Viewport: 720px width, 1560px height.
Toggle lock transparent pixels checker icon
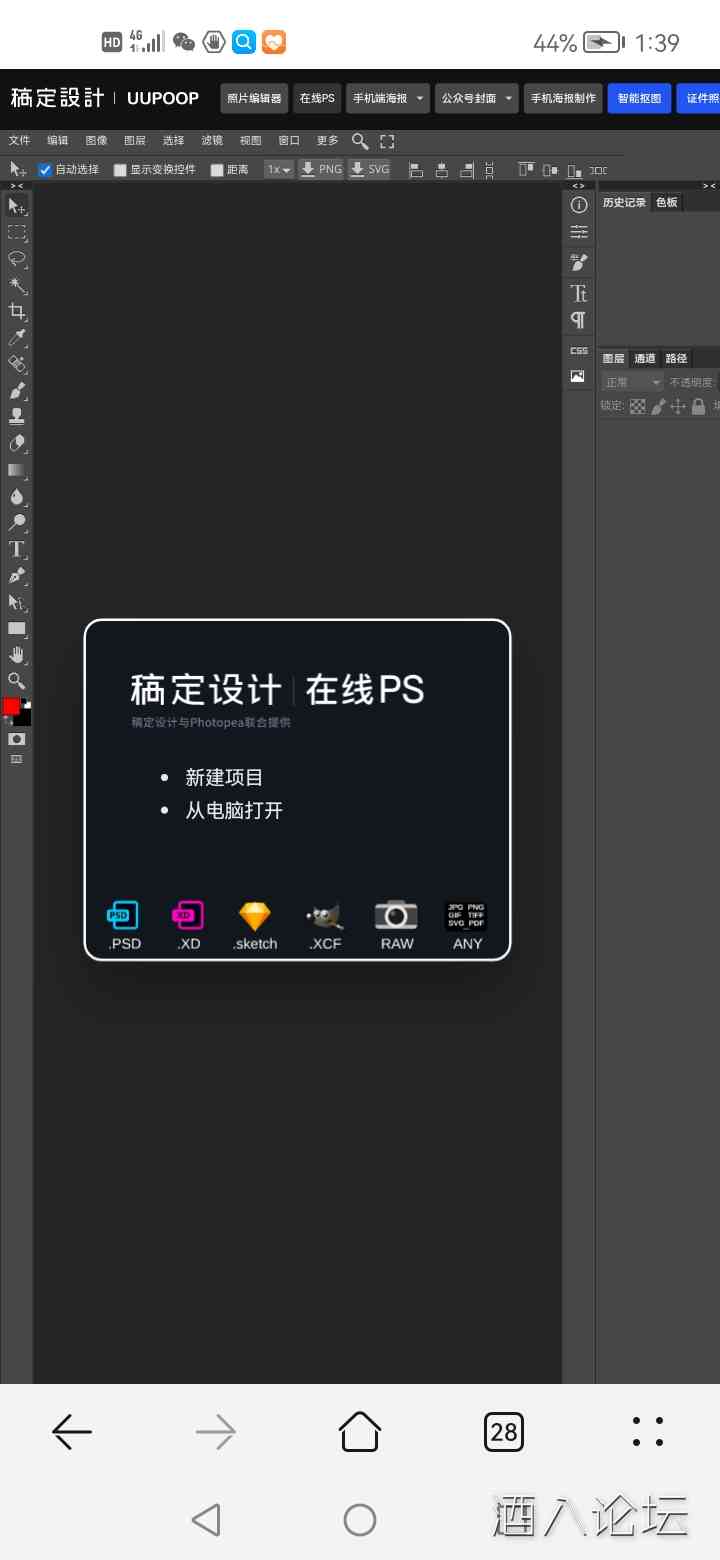637,406
